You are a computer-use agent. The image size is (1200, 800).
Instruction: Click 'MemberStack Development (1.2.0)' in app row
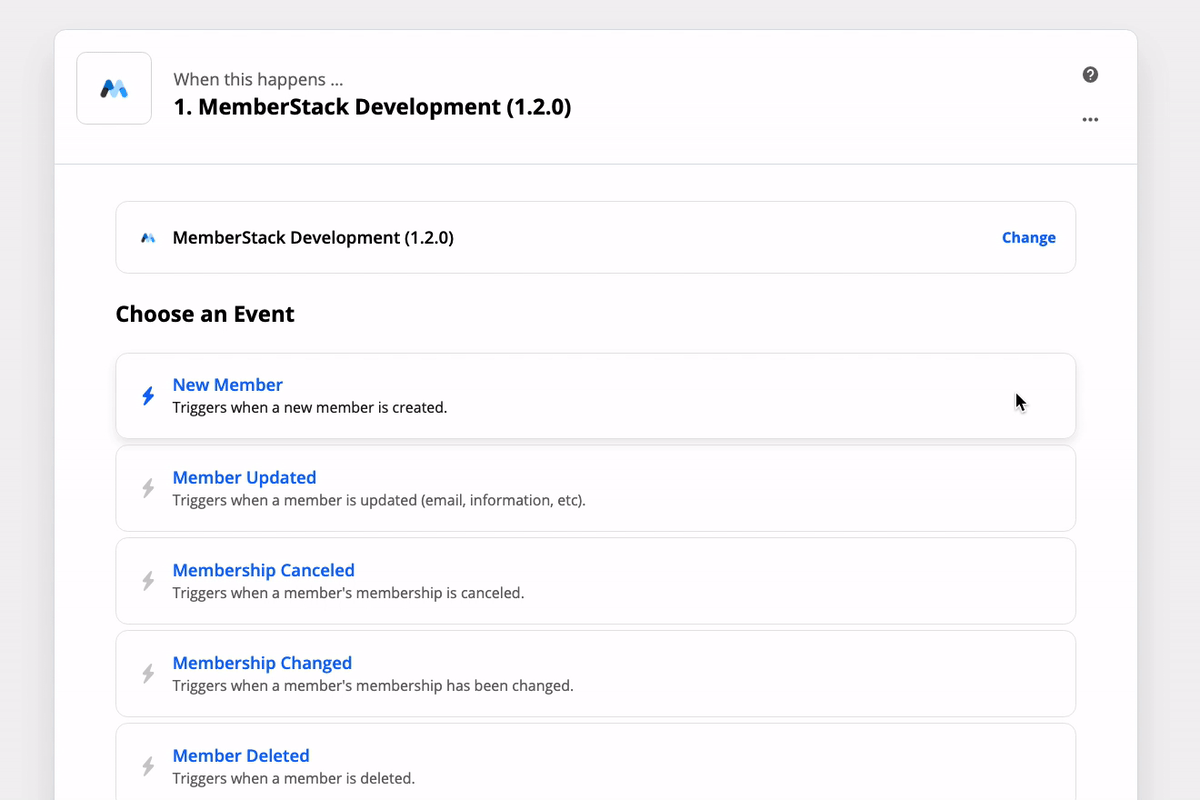(x=313, y=238)
